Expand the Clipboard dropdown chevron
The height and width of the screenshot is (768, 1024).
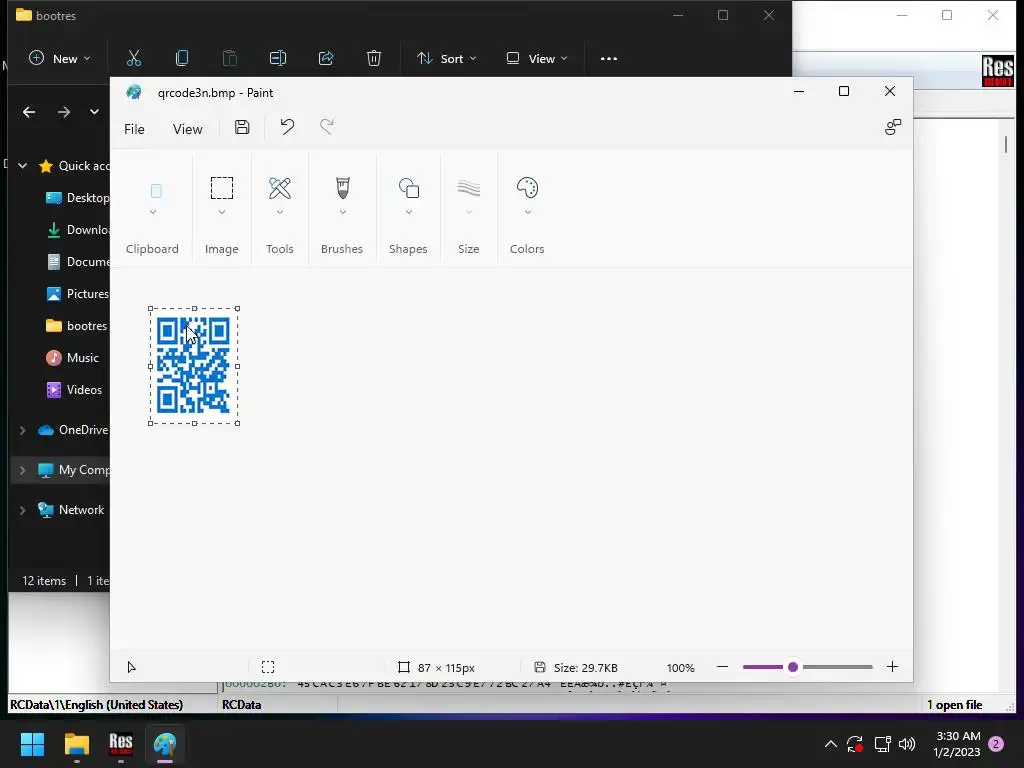pyautogui.click(x=153, y=212)
